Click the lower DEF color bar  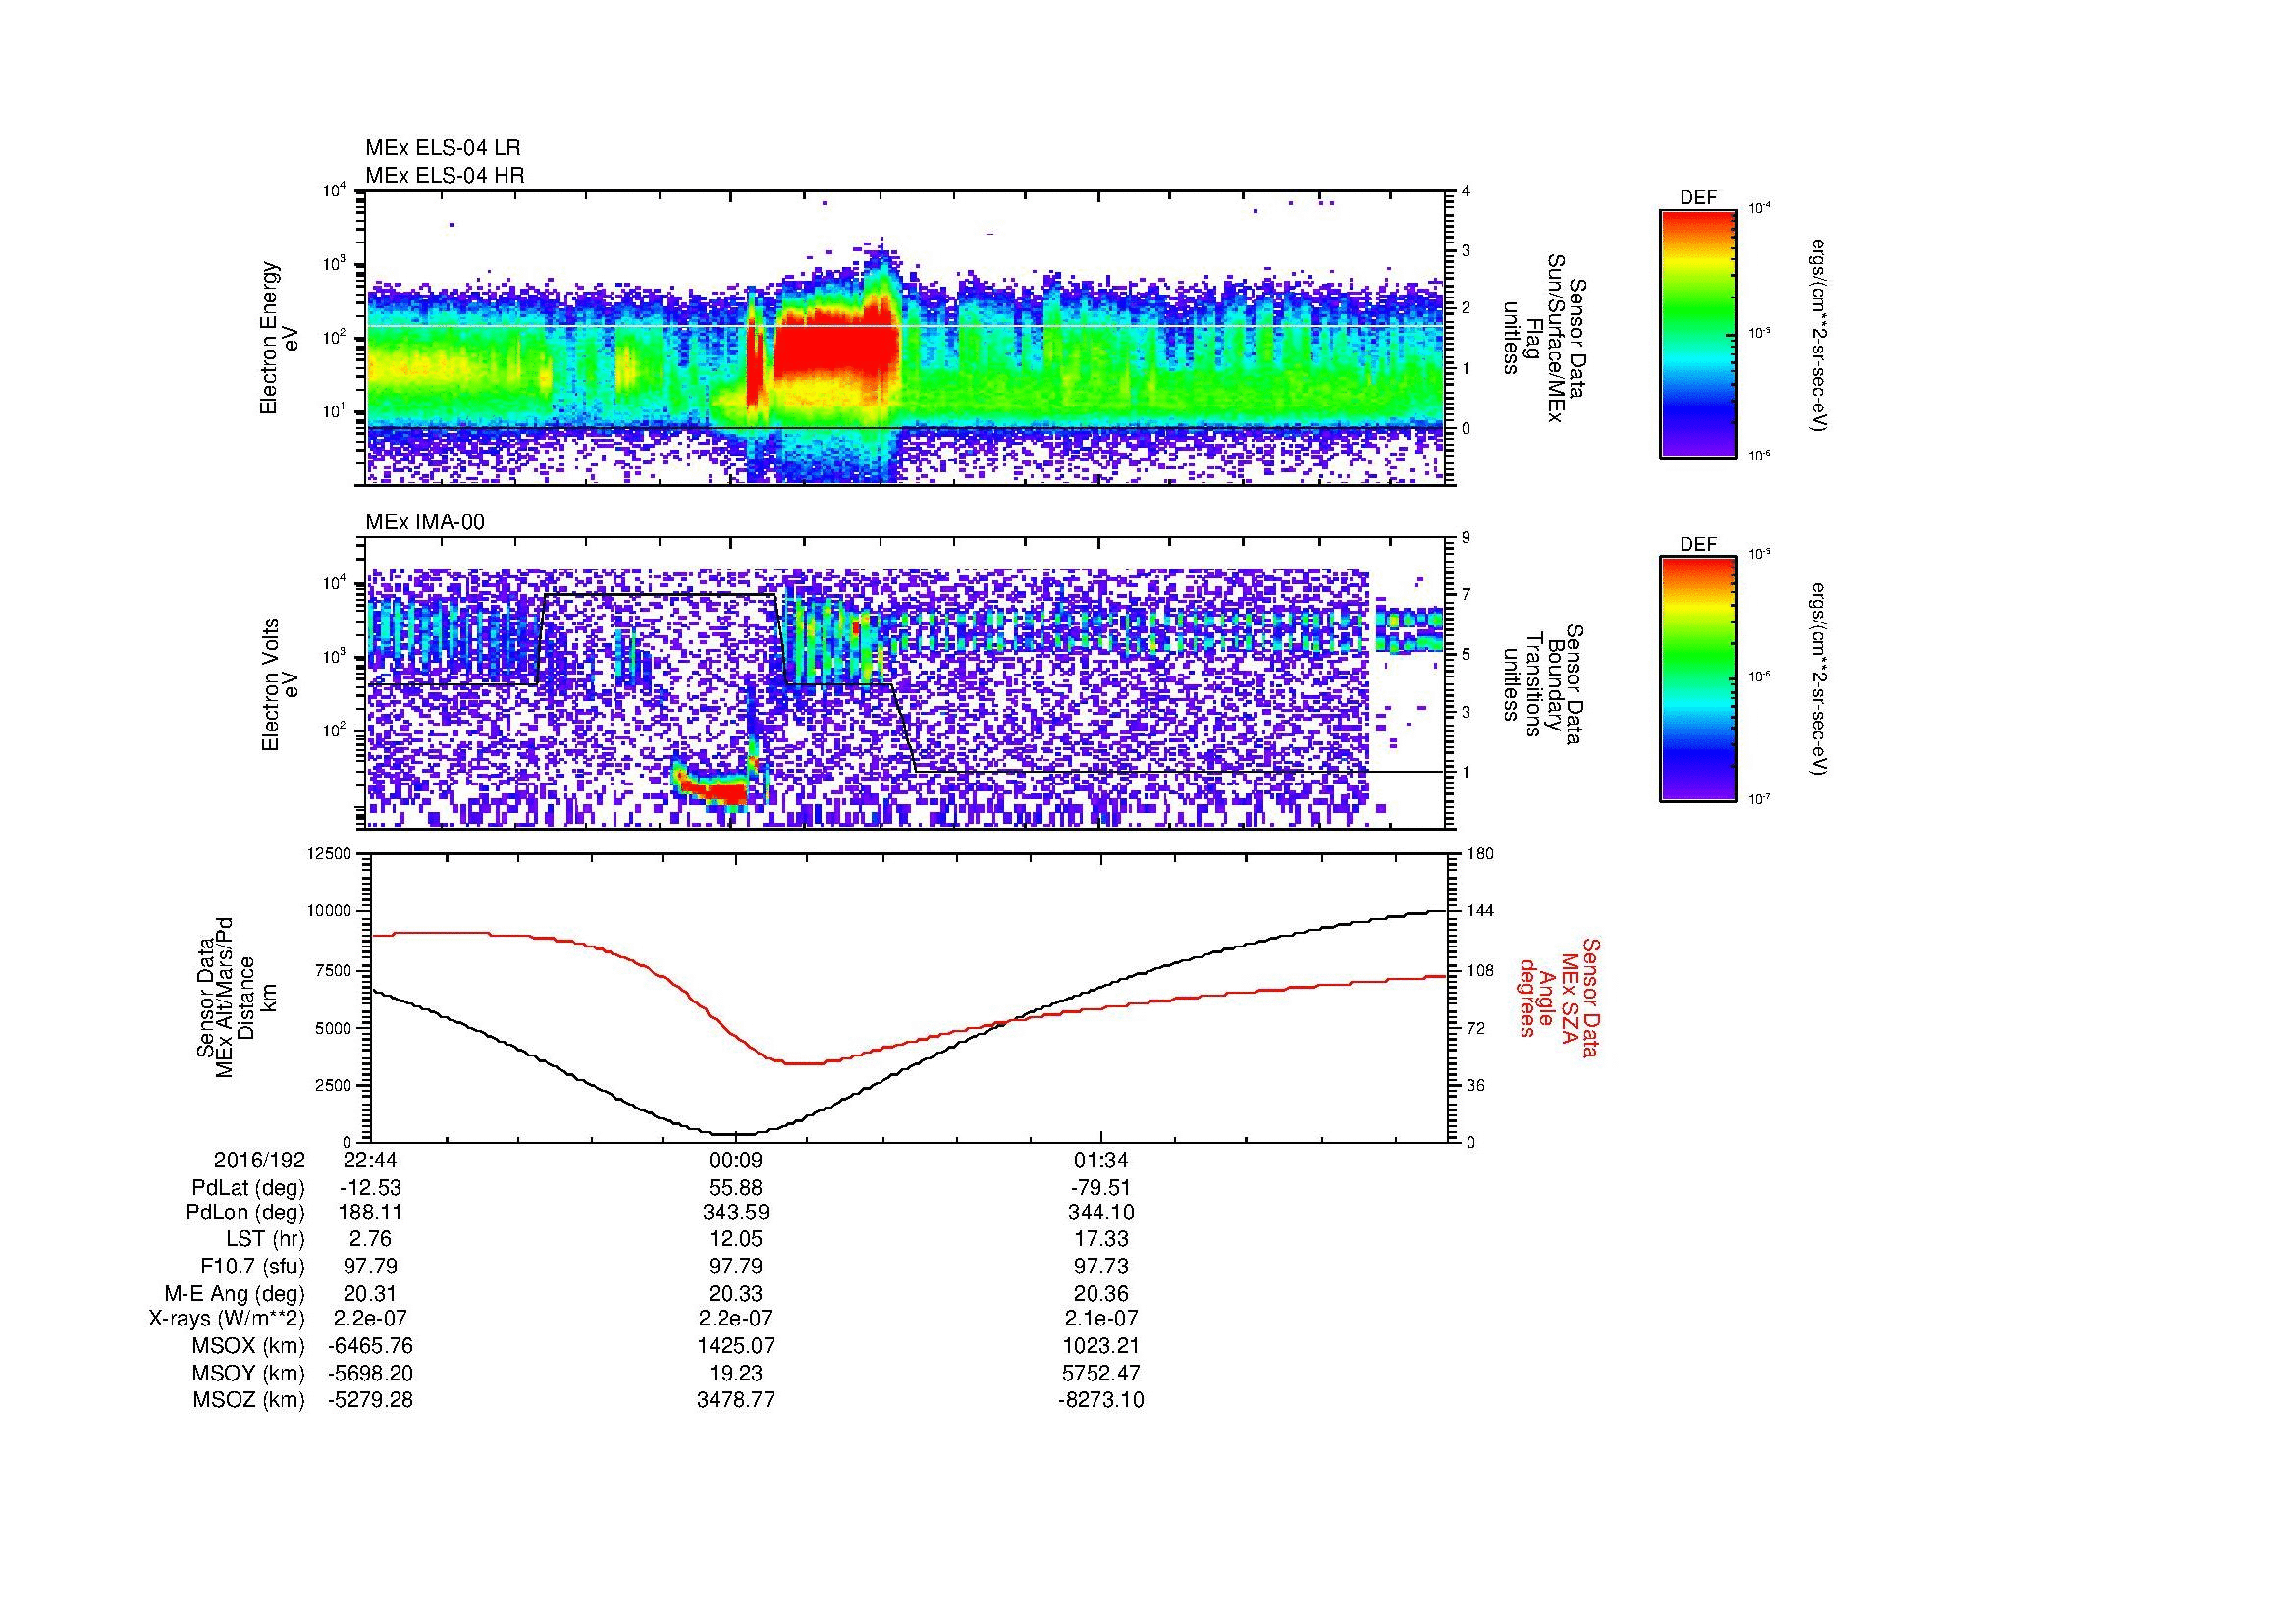(x=1698, y=679)
